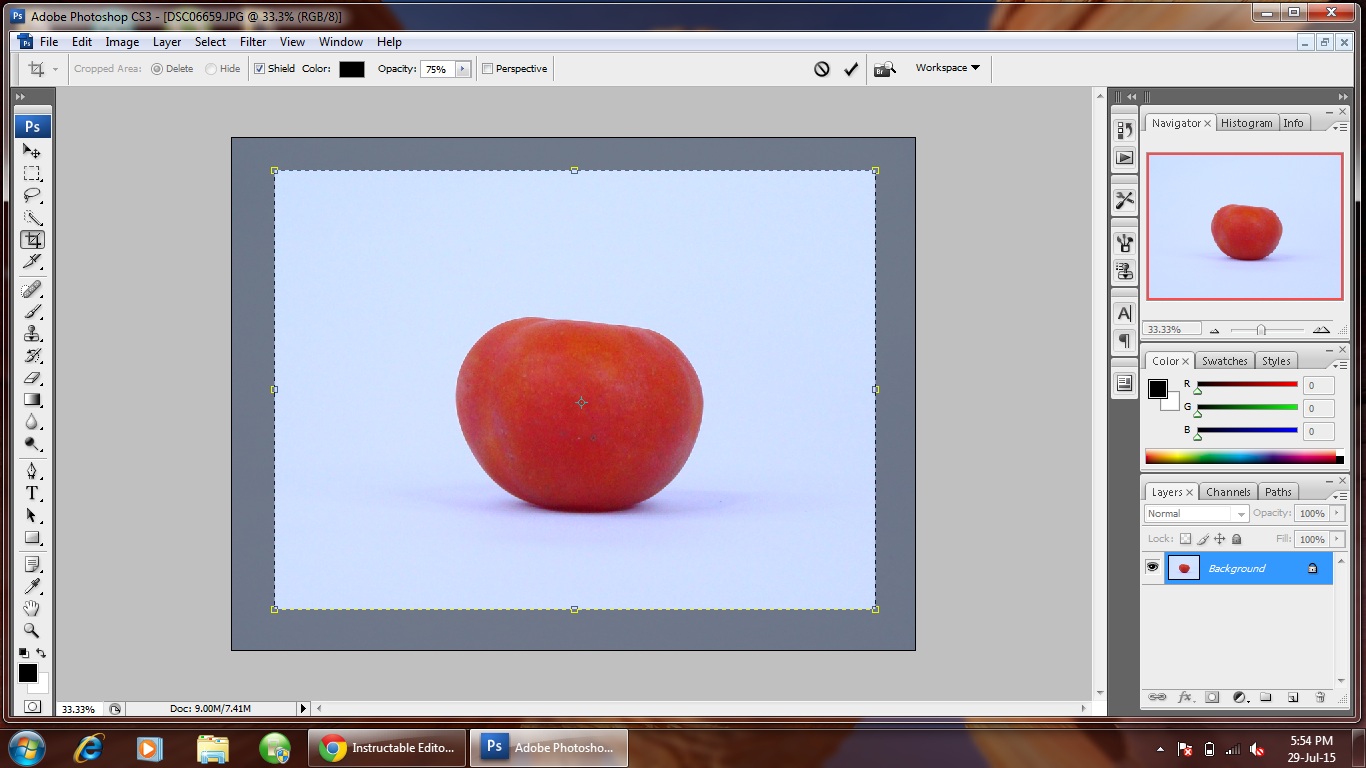This screenshot has height=768, width=1366.
Task: Open the Color panel options menu
Action: 1338,364
